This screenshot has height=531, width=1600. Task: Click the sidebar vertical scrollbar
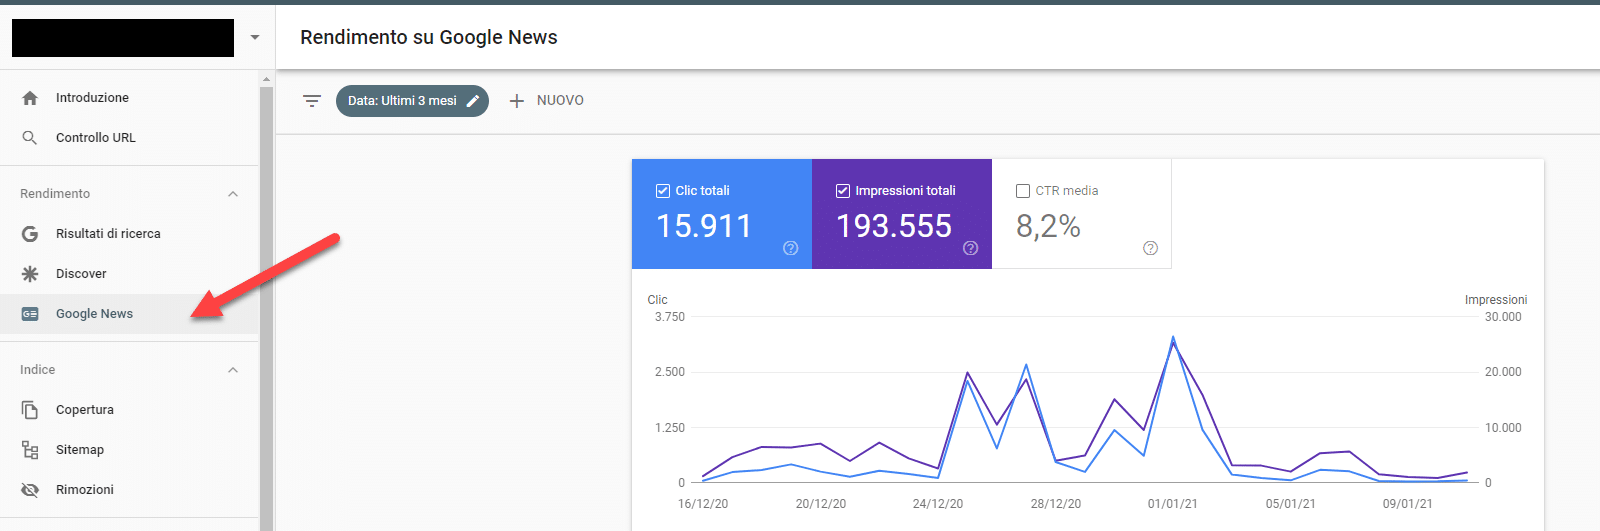tap(266, 308)
